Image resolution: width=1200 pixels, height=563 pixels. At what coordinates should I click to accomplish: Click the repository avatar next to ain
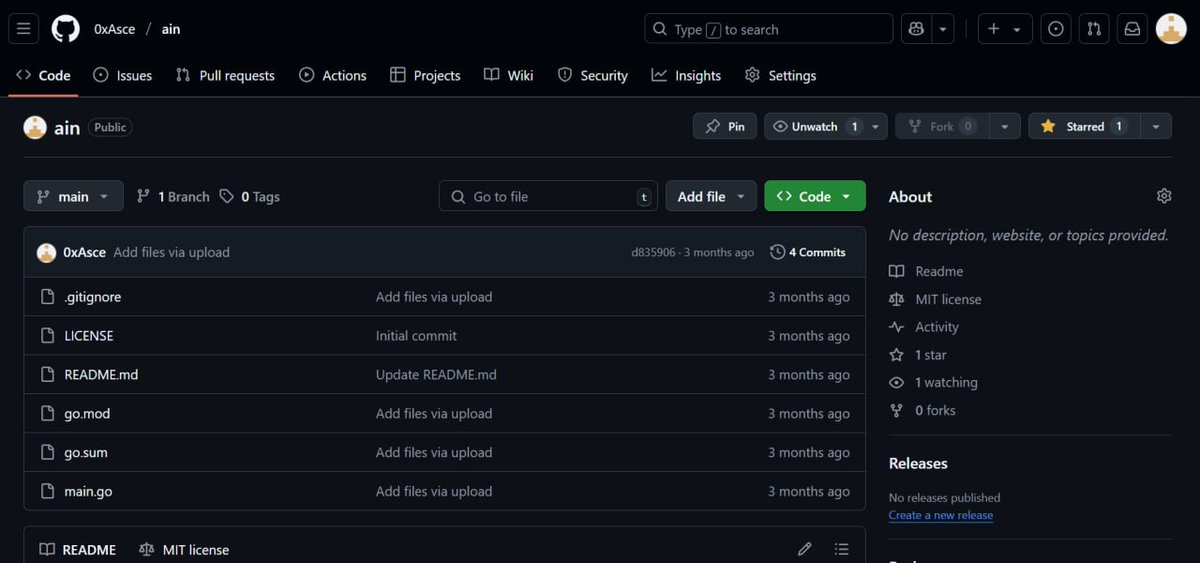point(35,127)
